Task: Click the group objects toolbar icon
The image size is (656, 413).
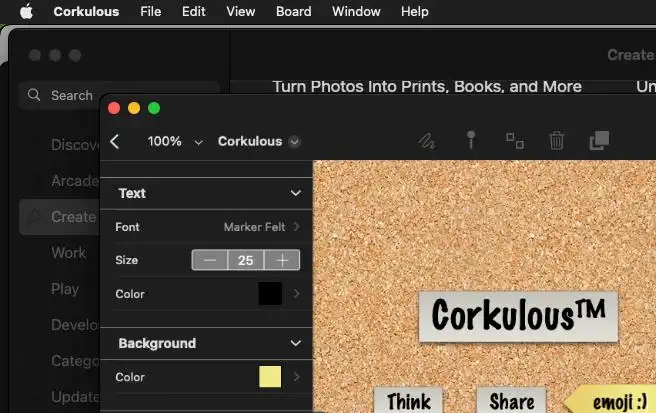Action: (515, 141)
